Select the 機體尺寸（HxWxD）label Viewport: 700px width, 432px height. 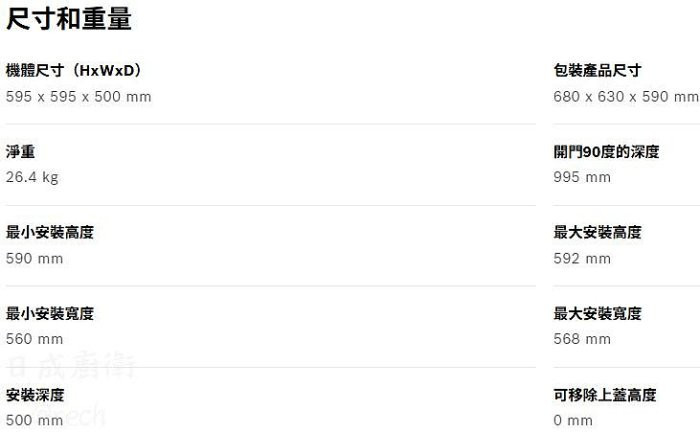(75, 71)
